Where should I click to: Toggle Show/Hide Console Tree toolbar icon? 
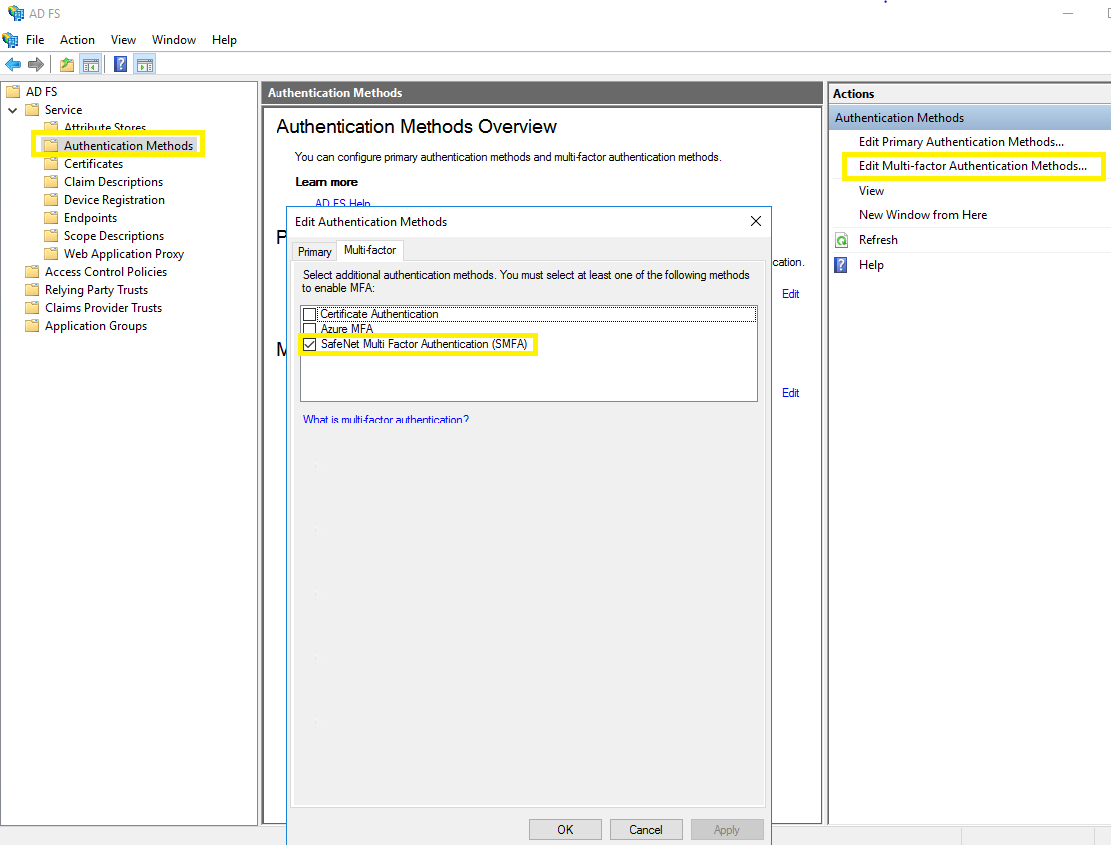click(x=91, y=65)
